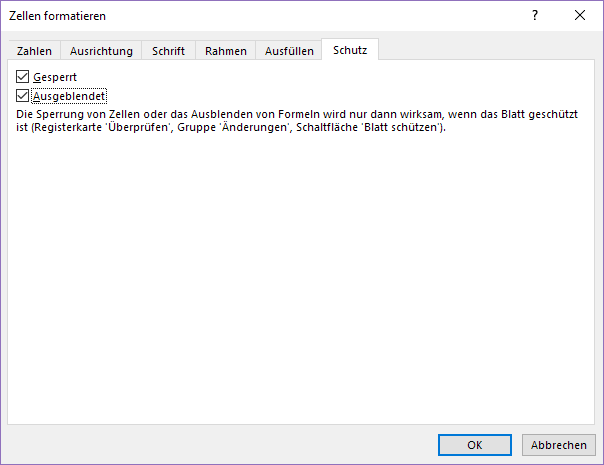604x465 pixels.
Task: Click the blank tab strip right of Schutz
Action: [x=480, y=51]
